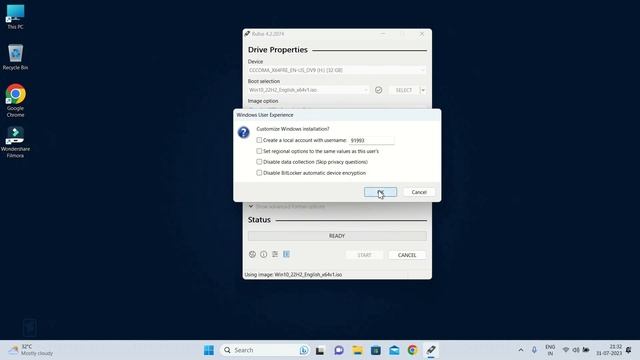Click CANCEL button in Rufus window
This screenshot has width=640, height=360.
[x=407, y=255]
